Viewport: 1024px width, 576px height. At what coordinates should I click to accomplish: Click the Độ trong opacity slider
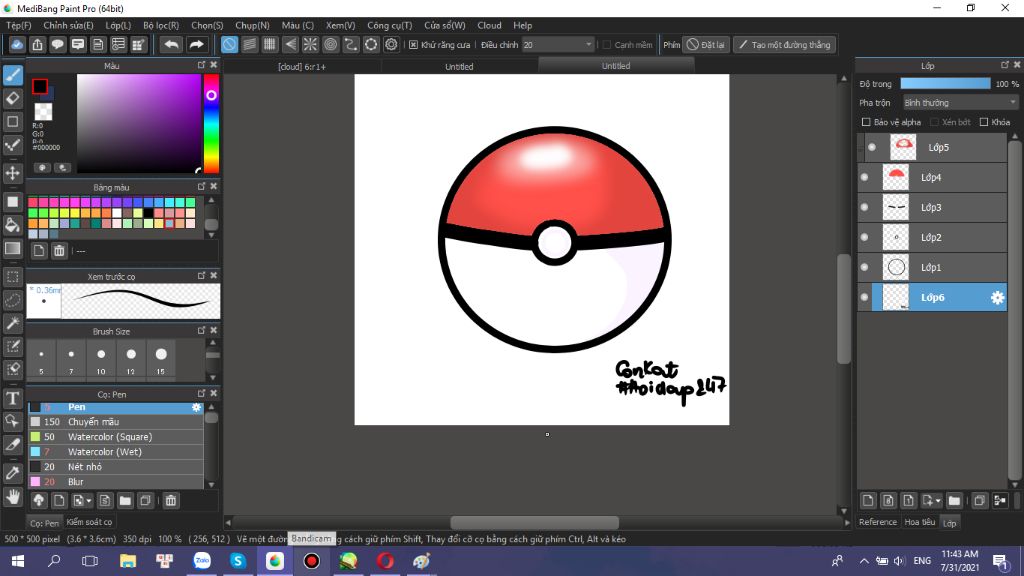[x=945, y=84]
